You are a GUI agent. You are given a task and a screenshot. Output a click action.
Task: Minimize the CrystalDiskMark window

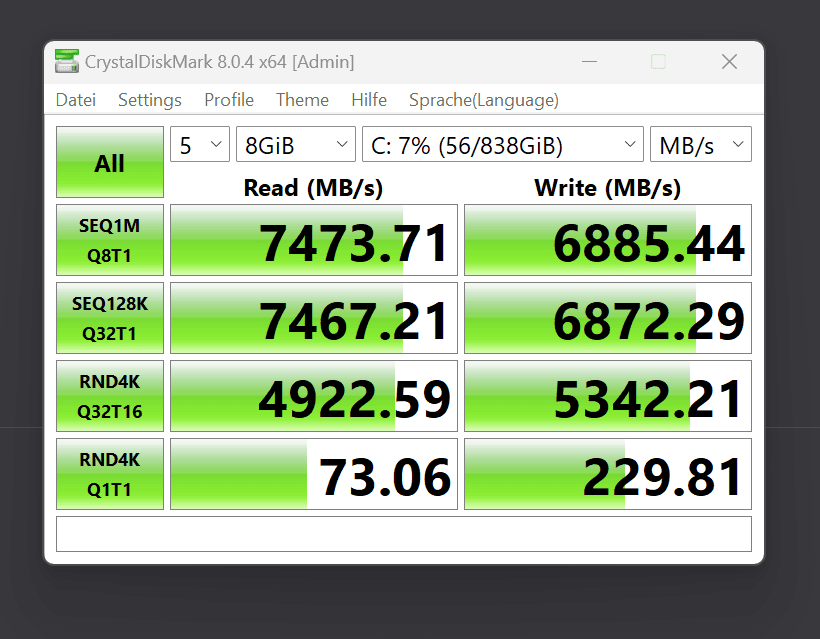click(589, 62)
